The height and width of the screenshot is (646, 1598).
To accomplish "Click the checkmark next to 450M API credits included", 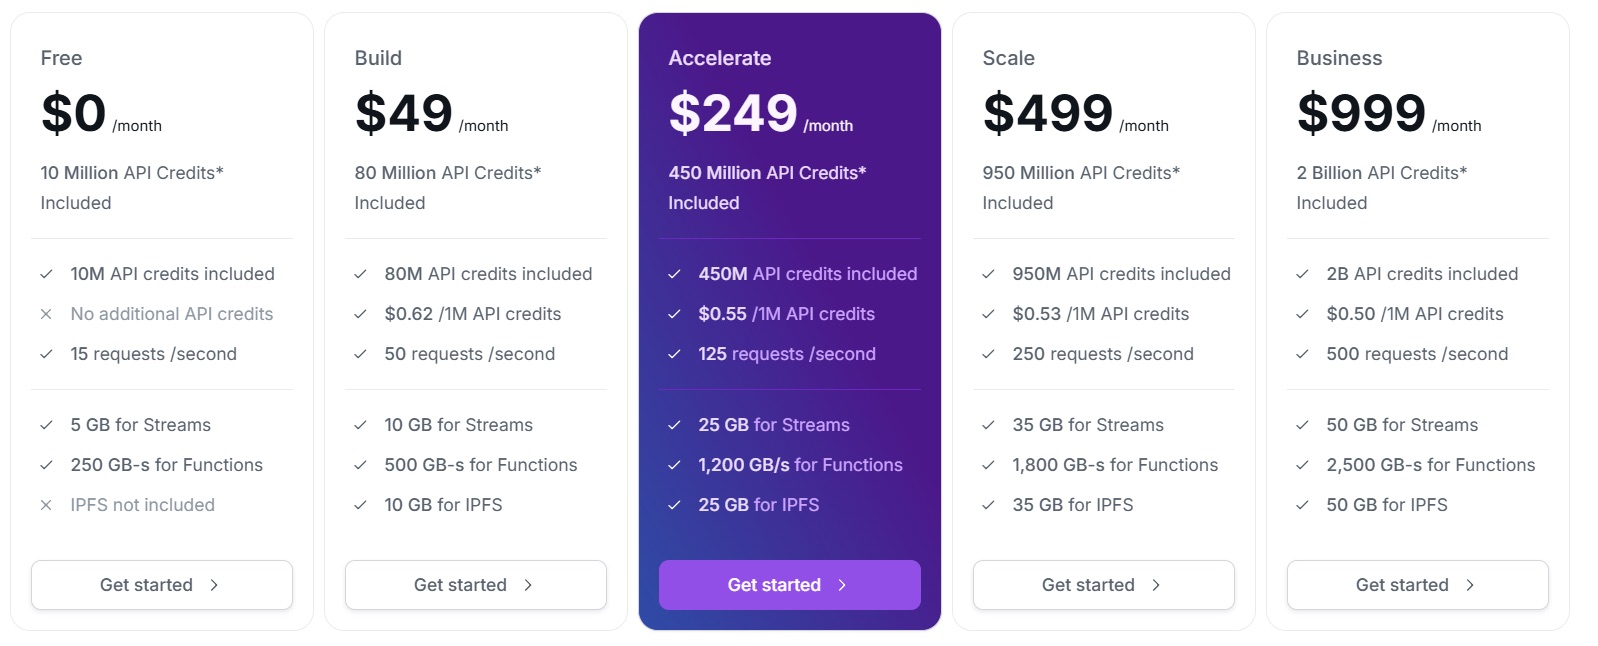I will pos(675,273).
